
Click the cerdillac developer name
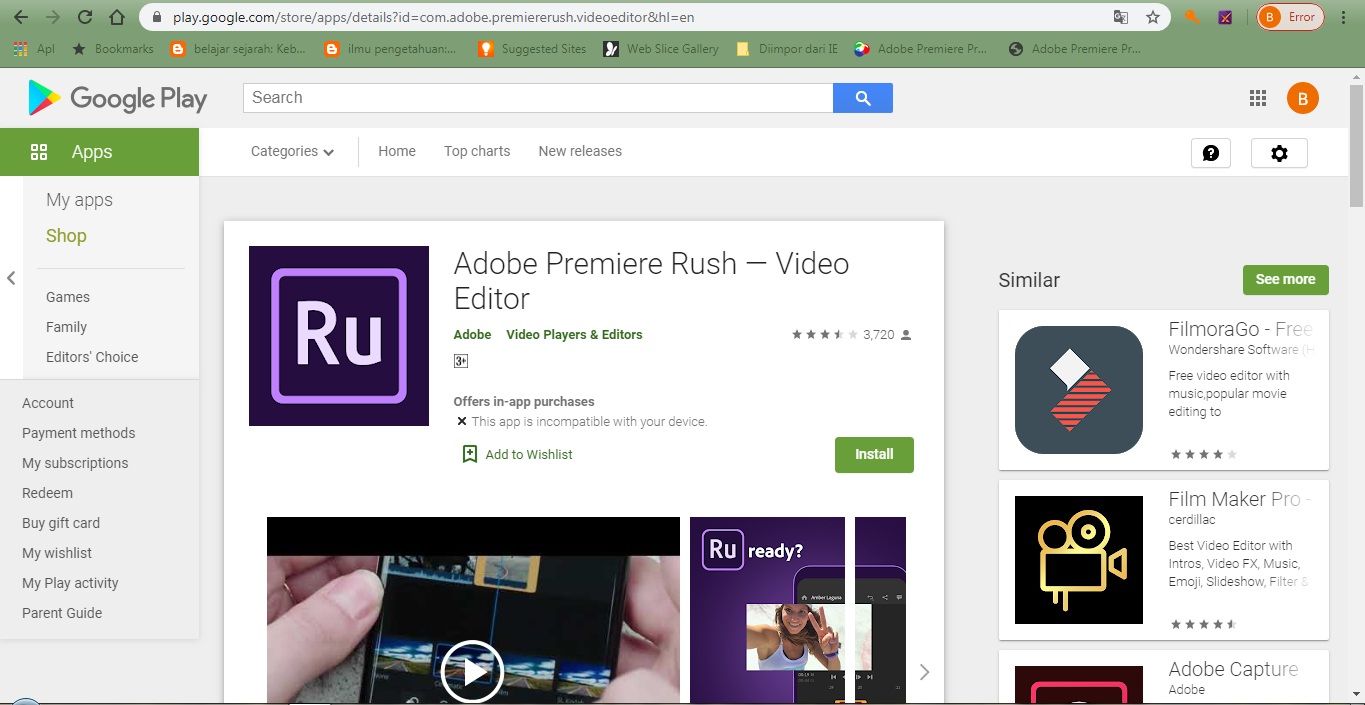coord(1193,520)
